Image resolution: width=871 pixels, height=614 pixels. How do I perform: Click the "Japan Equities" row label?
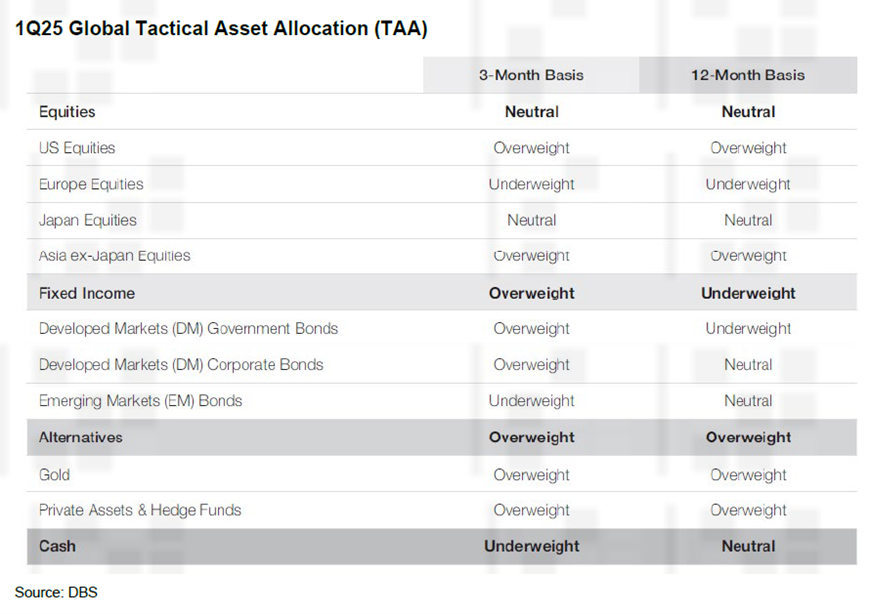[88, 220]
